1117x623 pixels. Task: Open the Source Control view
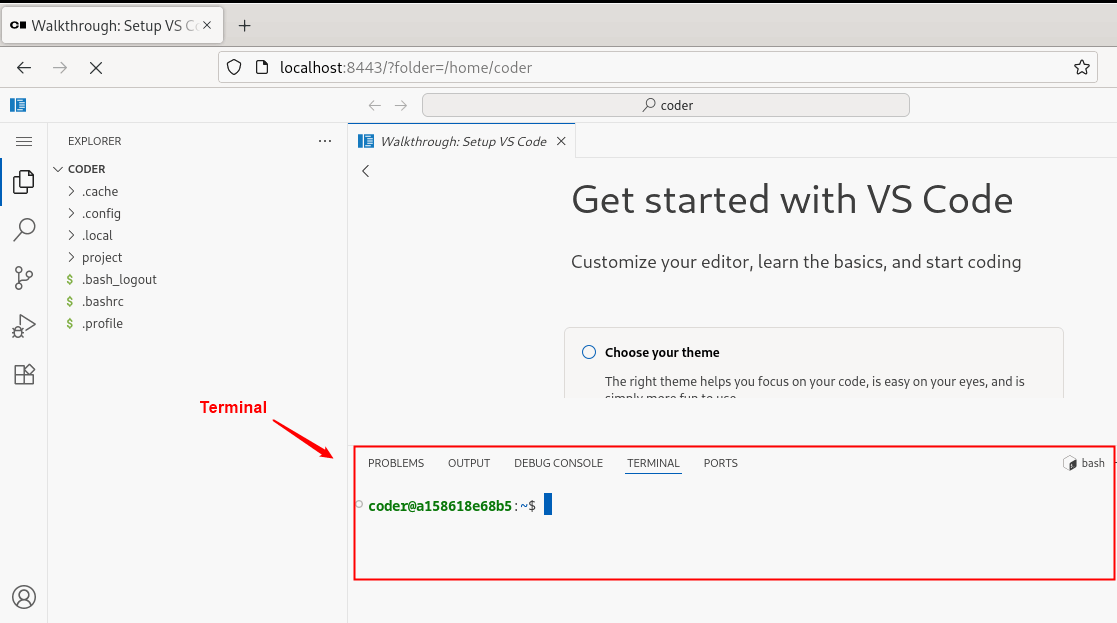click(x=24, y=278)
